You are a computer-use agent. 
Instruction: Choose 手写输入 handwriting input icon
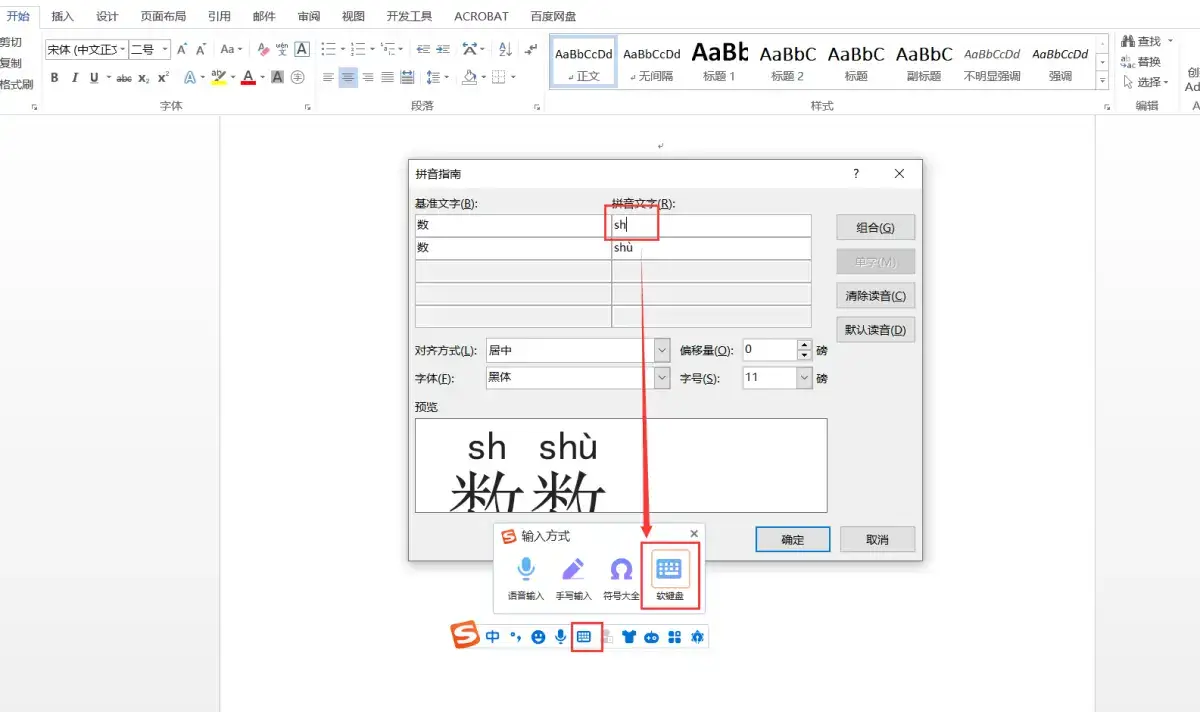click(573, 577)
